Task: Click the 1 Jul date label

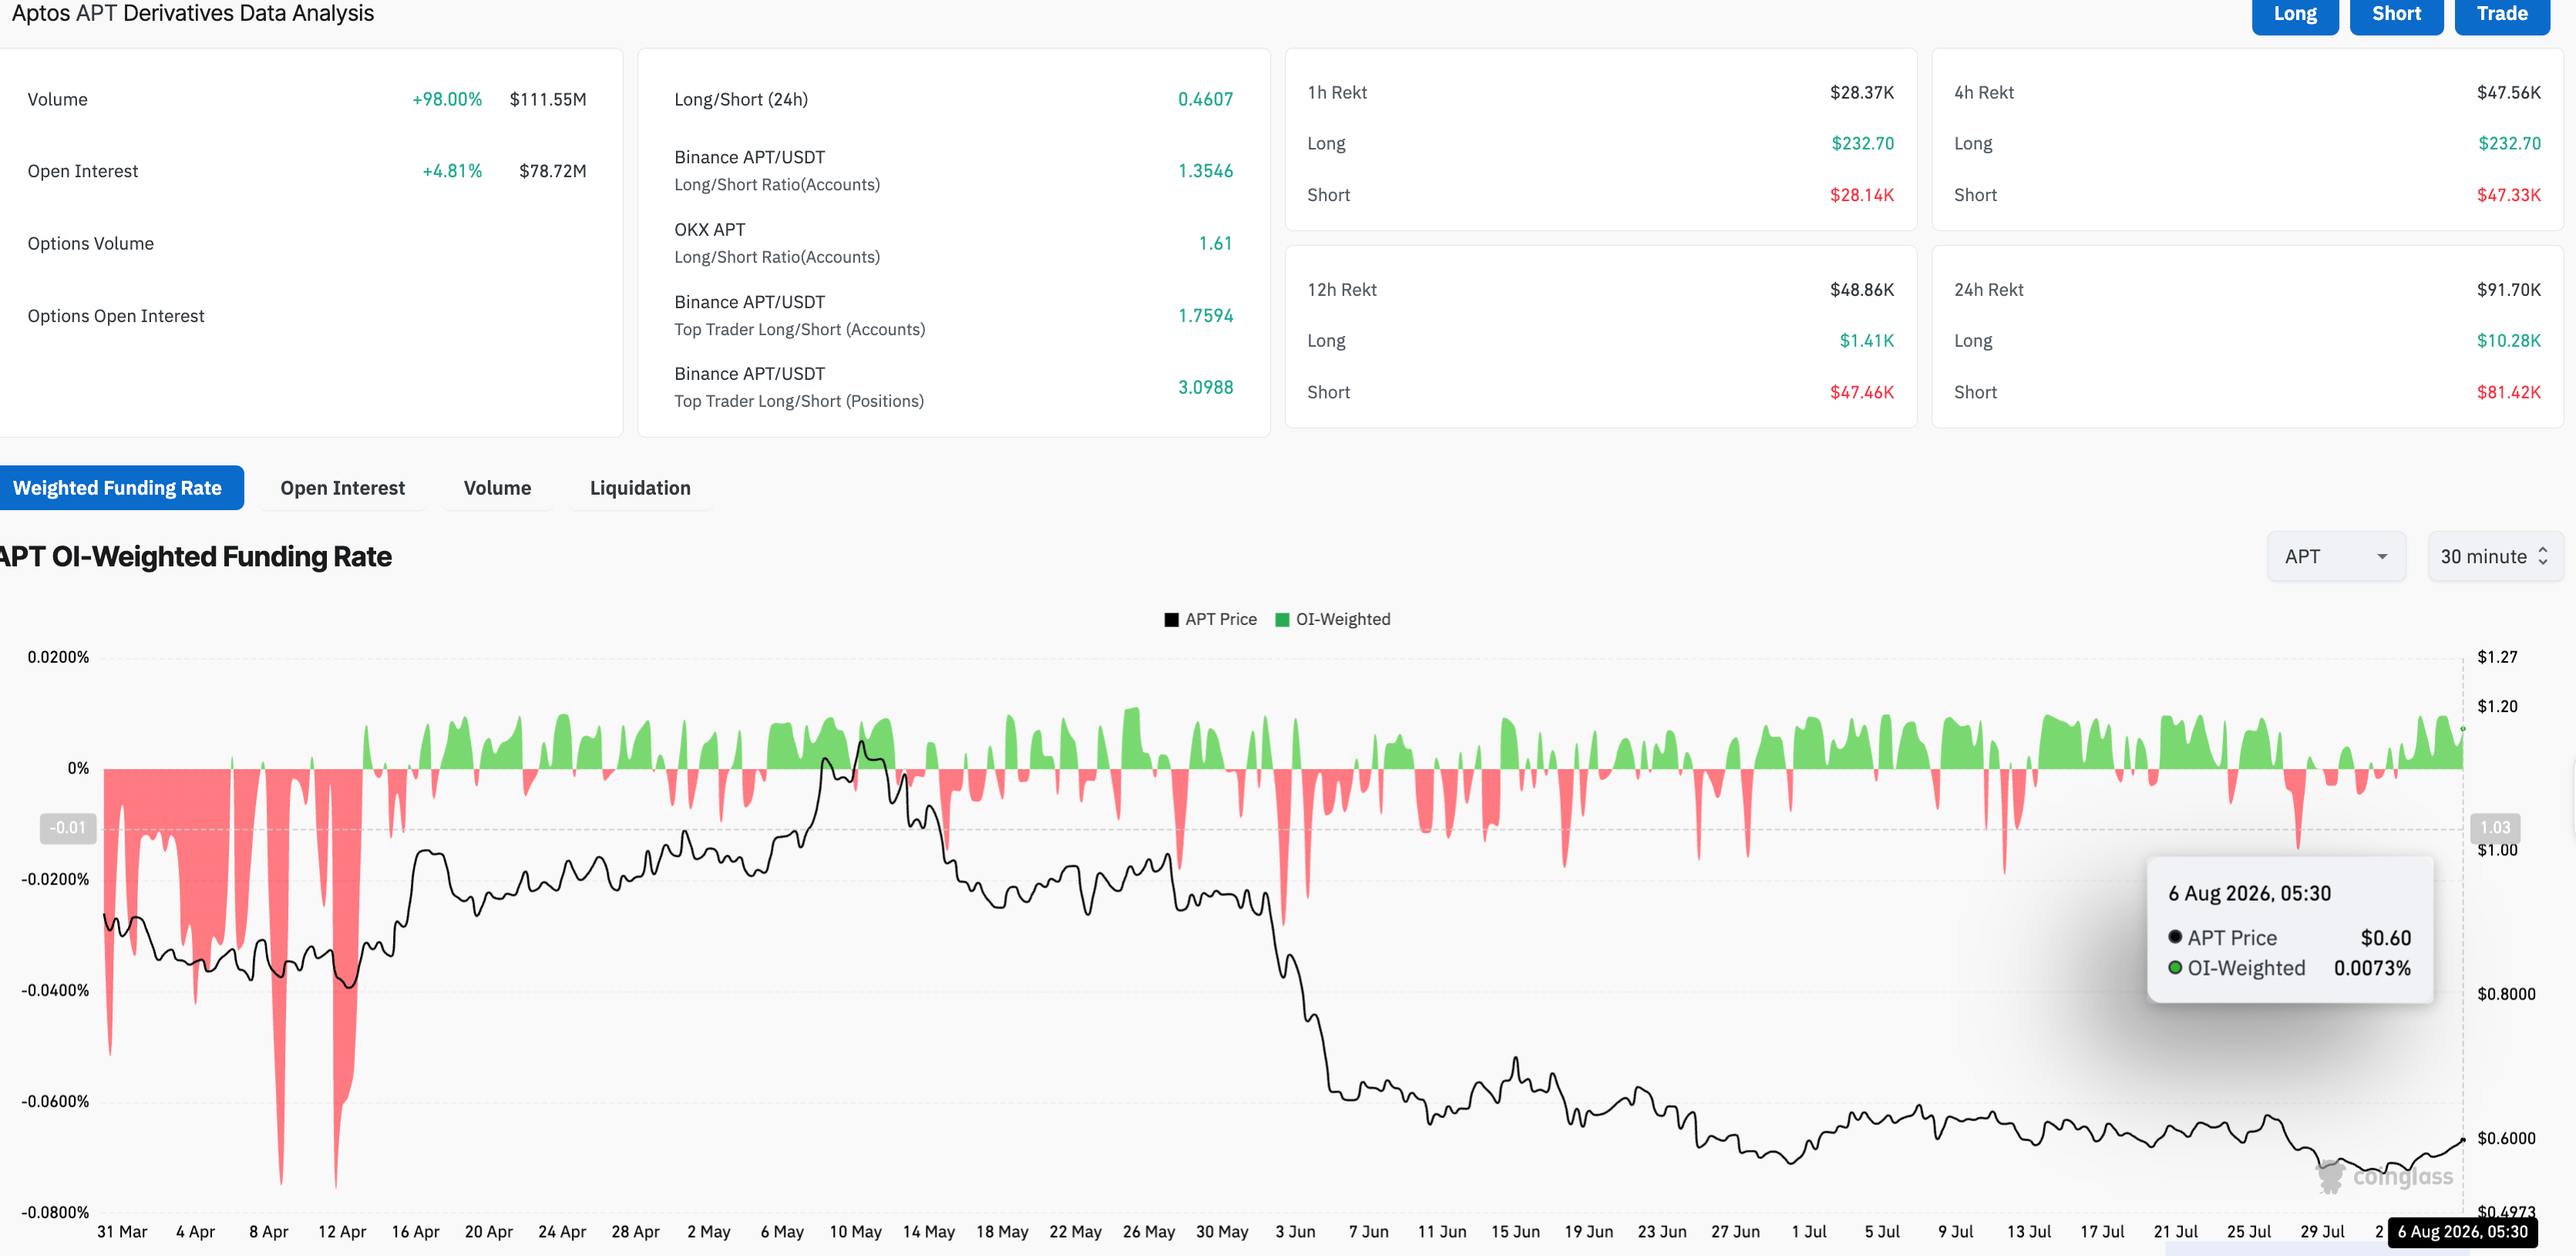Action: pos(1809,1232)
